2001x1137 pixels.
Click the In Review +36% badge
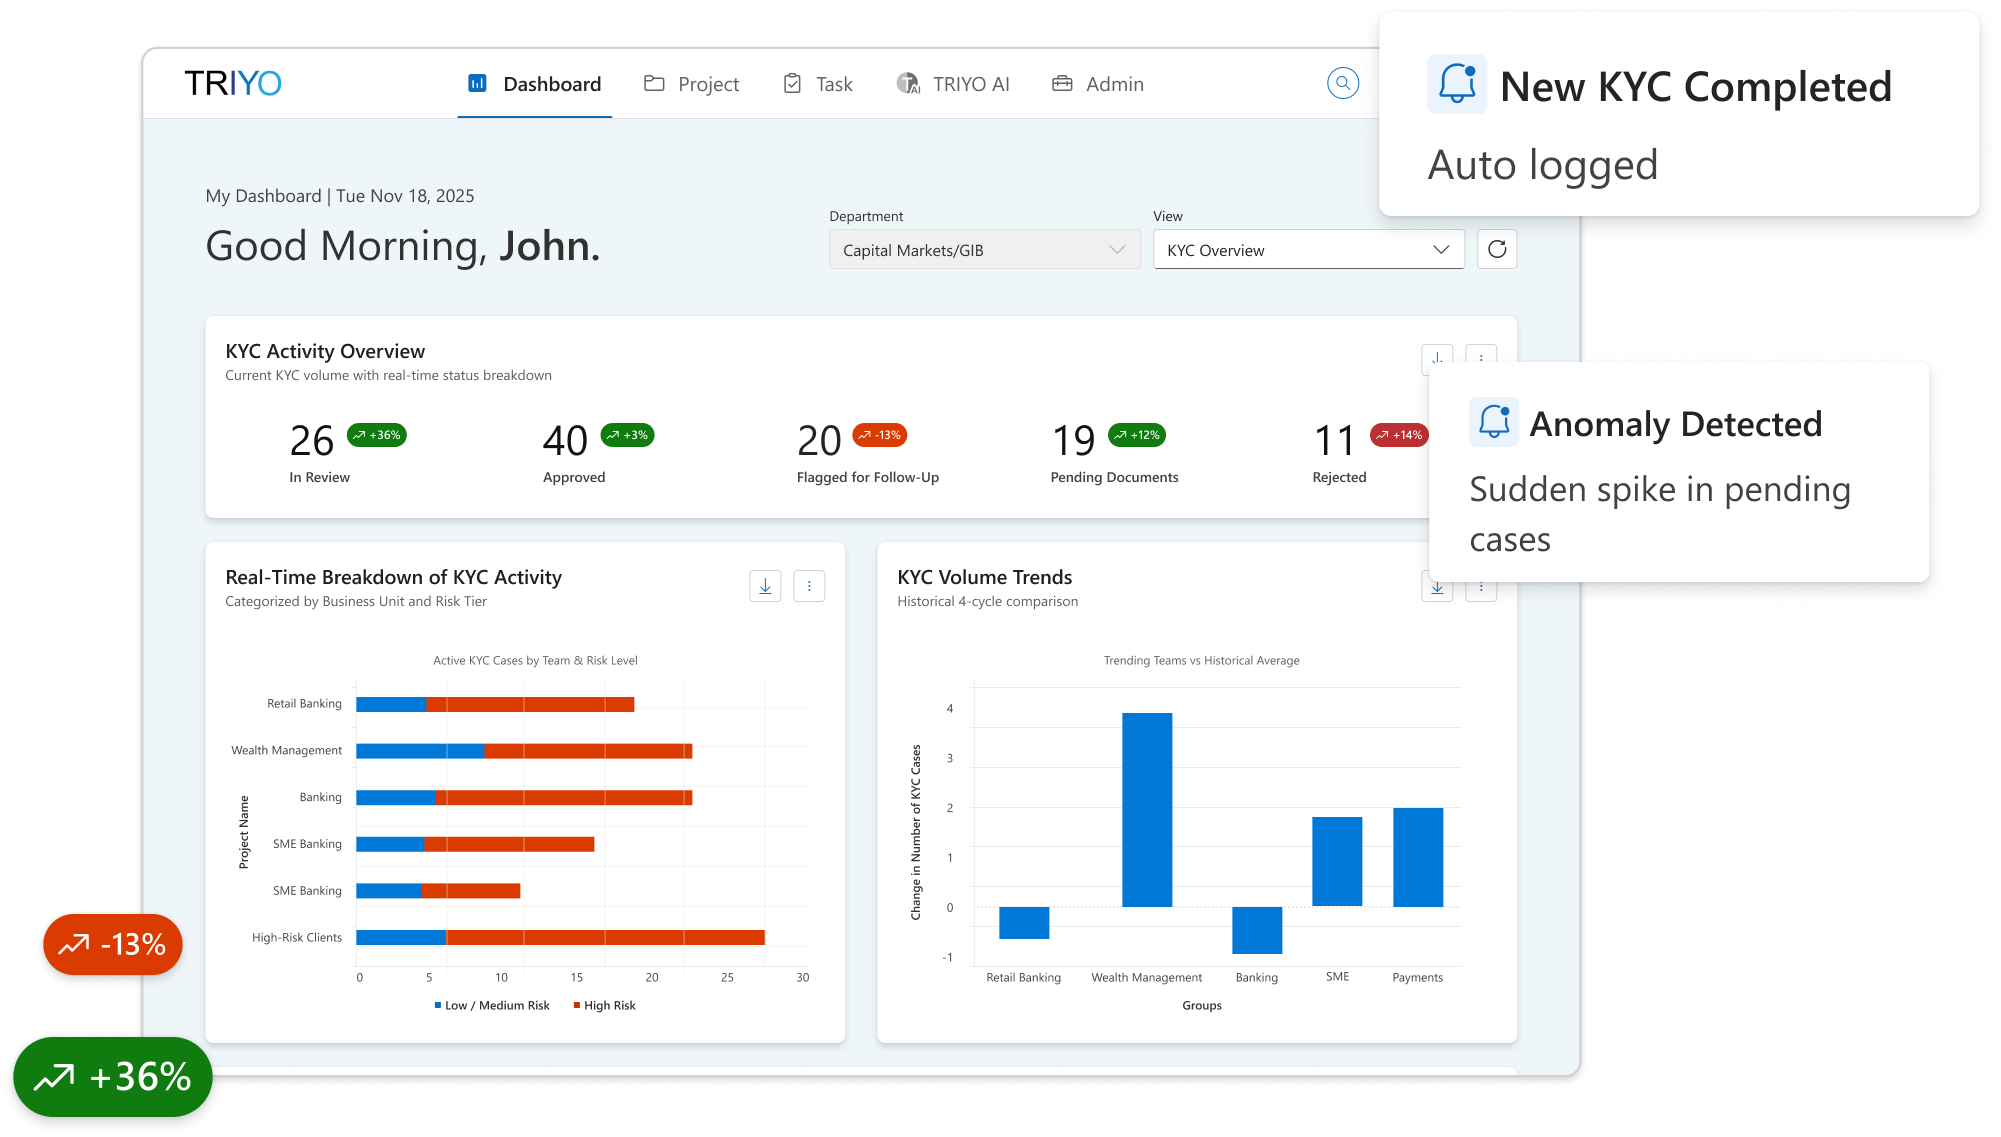tap(376, 435)
